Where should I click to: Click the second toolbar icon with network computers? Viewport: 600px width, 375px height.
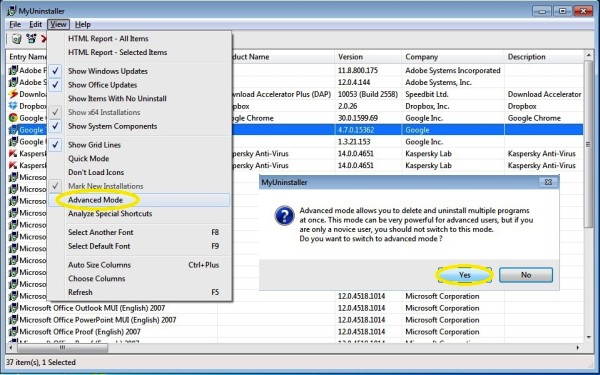pyautogui.click(x=31, y=38)
